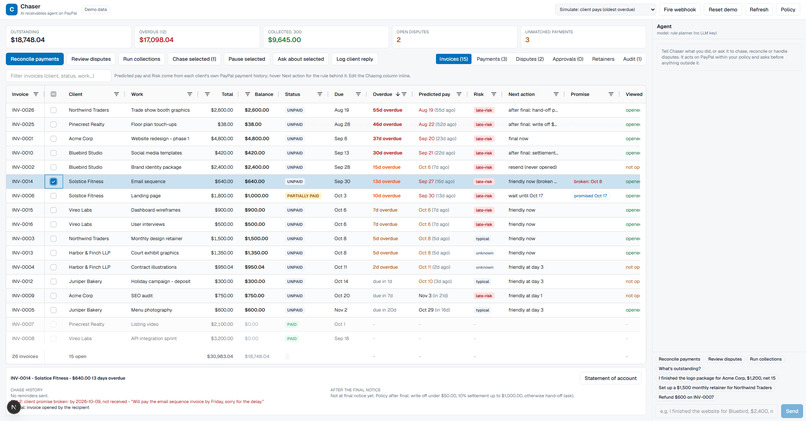Switch to the Invoices (15) tab
Screen dimensions: 806x421
[453, 59]
